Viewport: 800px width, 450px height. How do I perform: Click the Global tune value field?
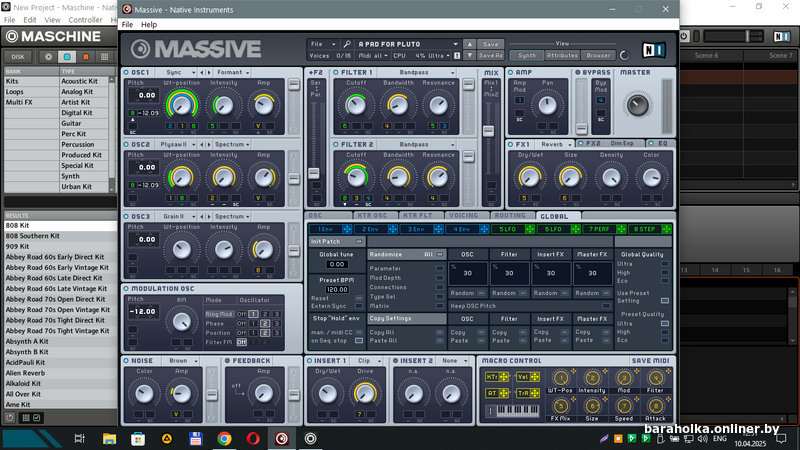click(337, 264)
